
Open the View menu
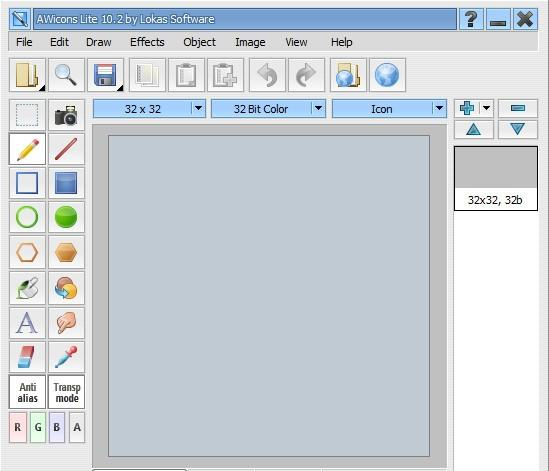[x=296, y=42]
